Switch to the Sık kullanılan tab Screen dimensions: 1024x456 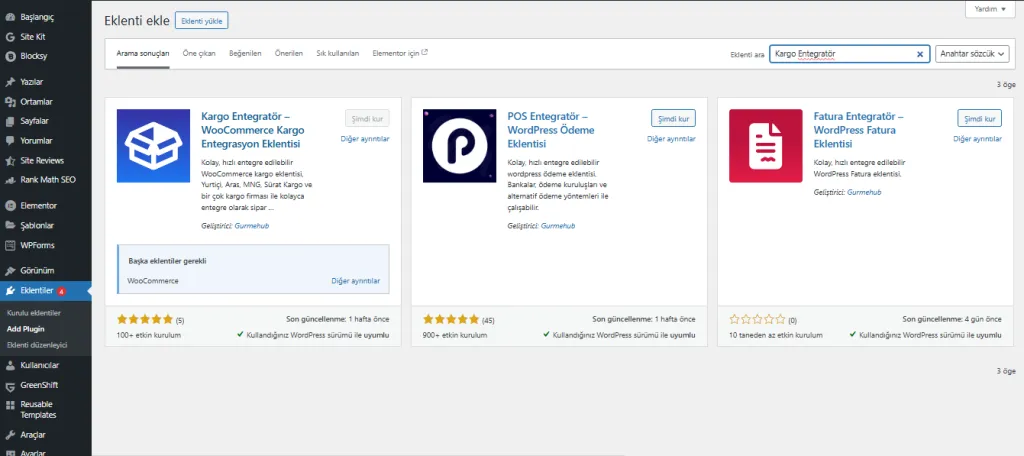(x=338, y=54)
